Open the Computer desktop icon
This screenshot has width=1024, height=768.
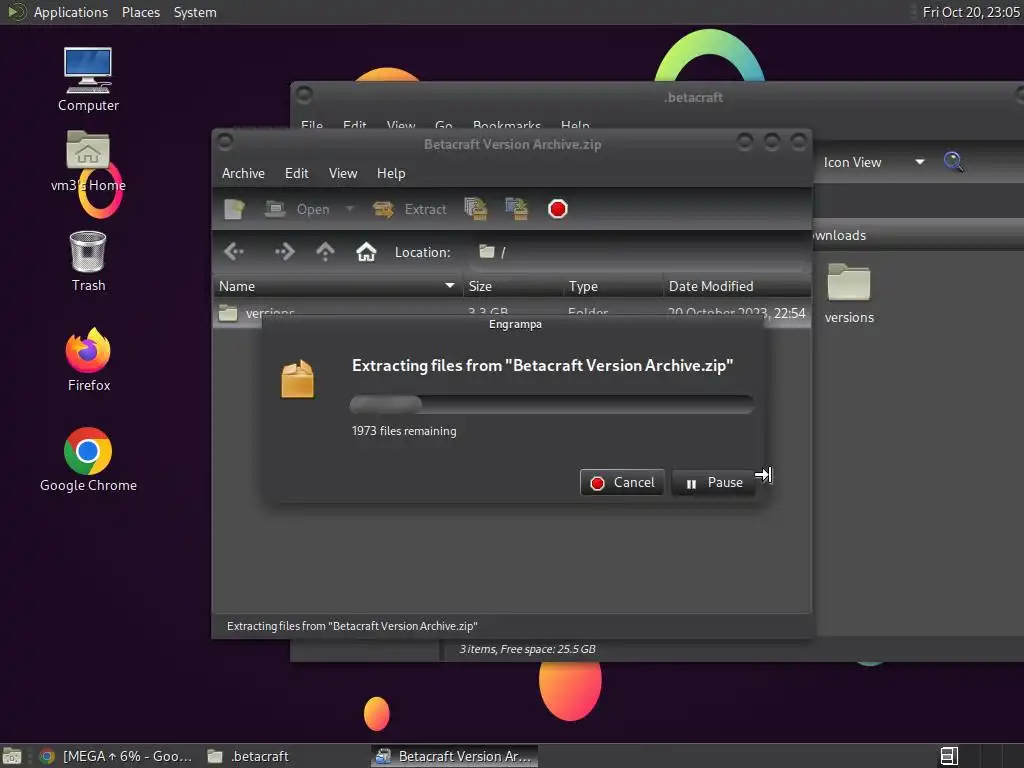(88, 80)
